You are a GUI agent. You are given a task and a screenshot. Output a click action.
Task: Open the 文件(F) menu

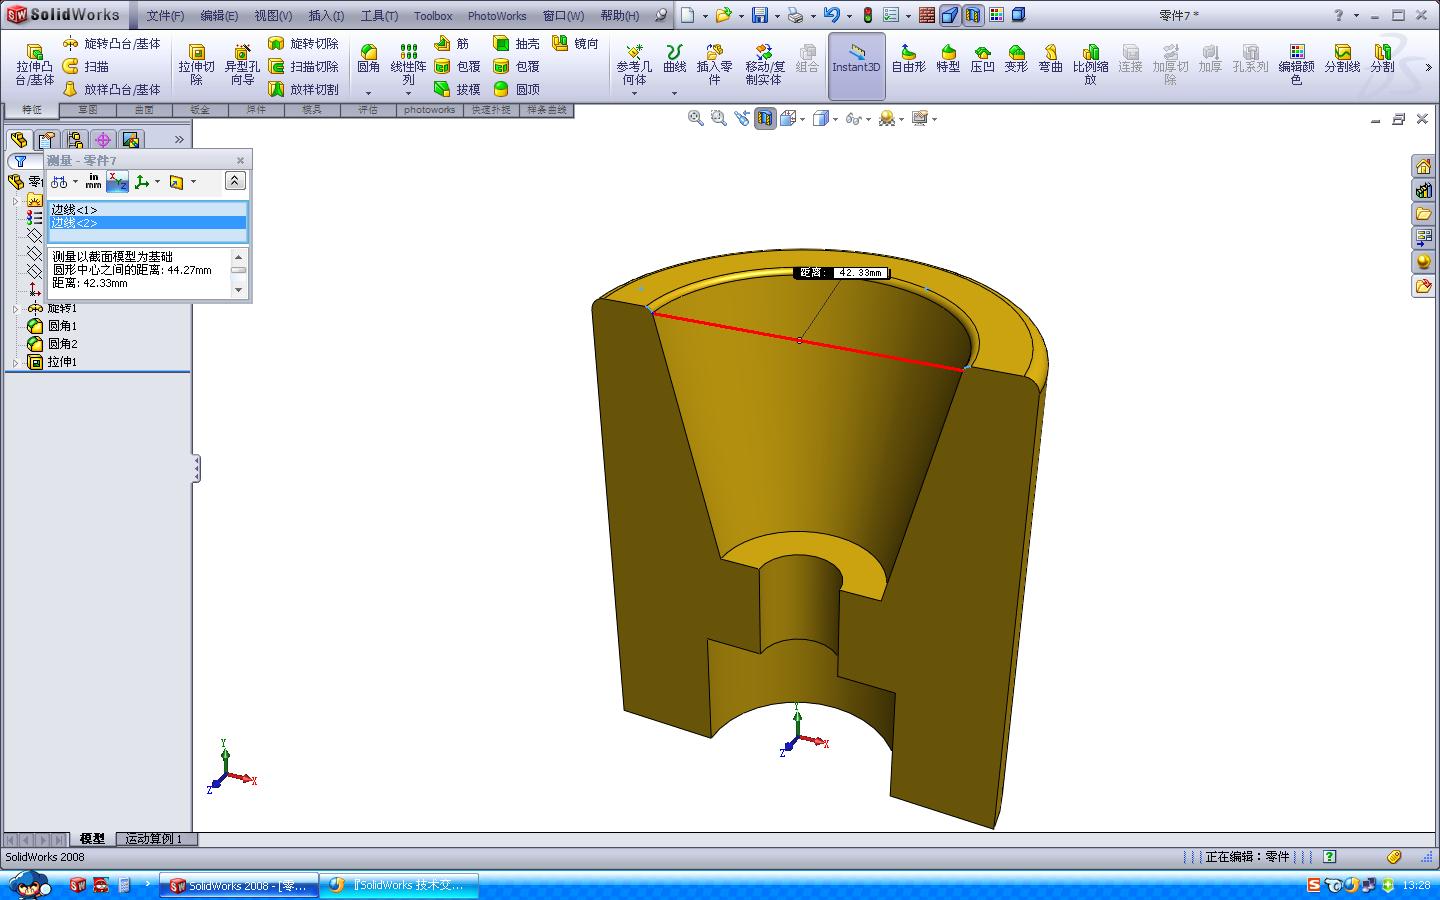(x=165, y=16)
